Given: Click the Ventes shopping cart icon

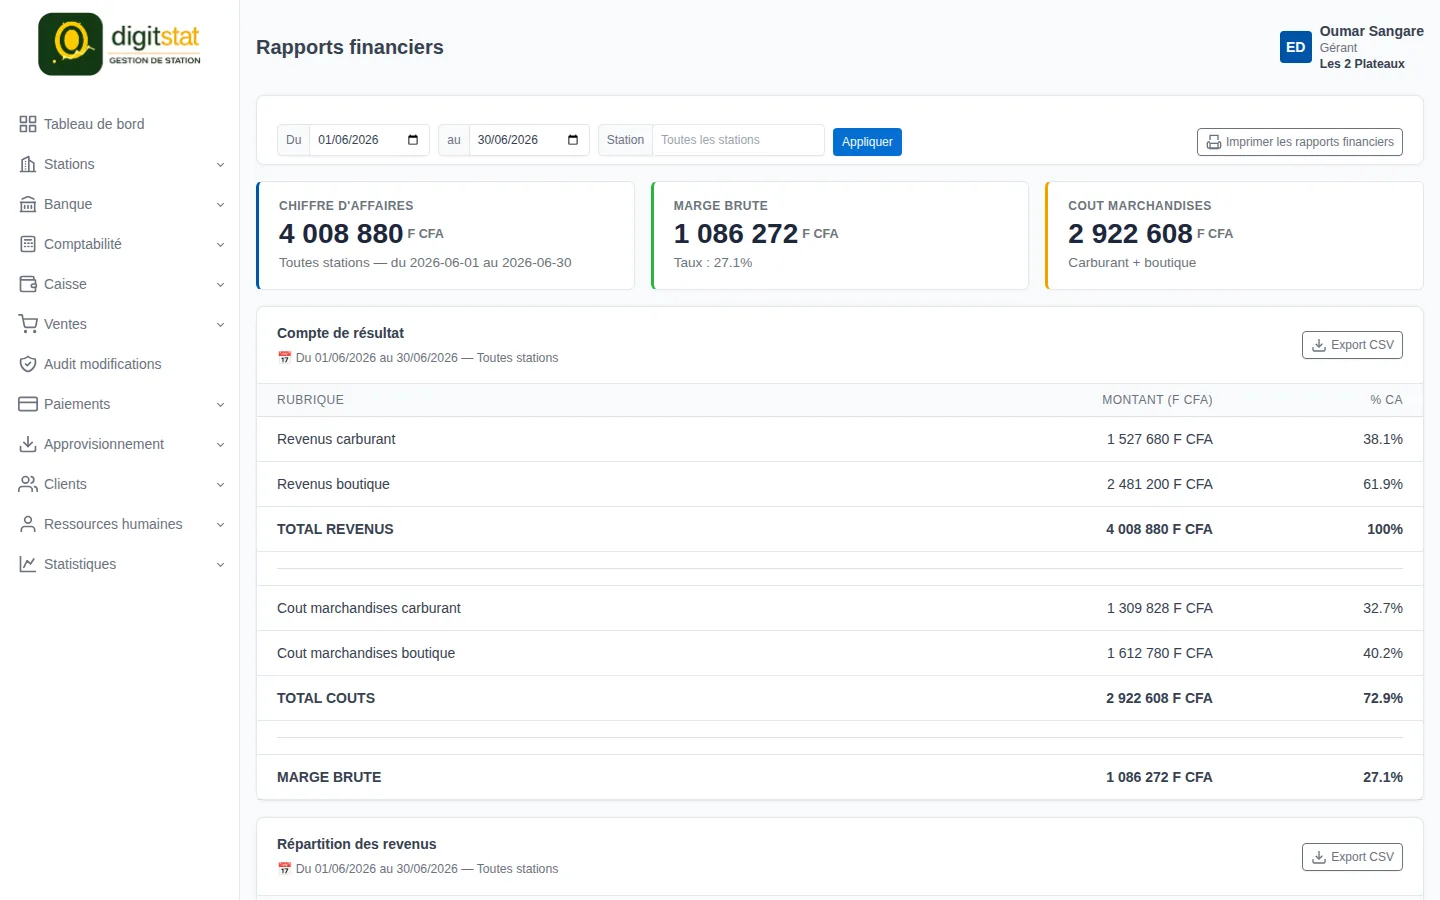Looking at the screenshot, I should (x=28, y=324).
